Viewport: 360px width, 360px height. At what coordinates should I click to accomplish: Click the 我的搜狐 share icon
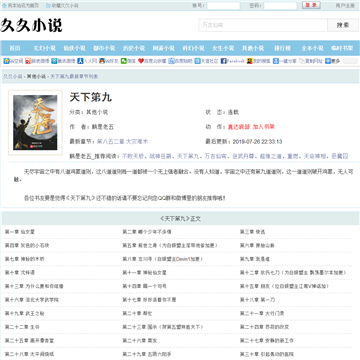pyautogui.click(x=249, y=61)
